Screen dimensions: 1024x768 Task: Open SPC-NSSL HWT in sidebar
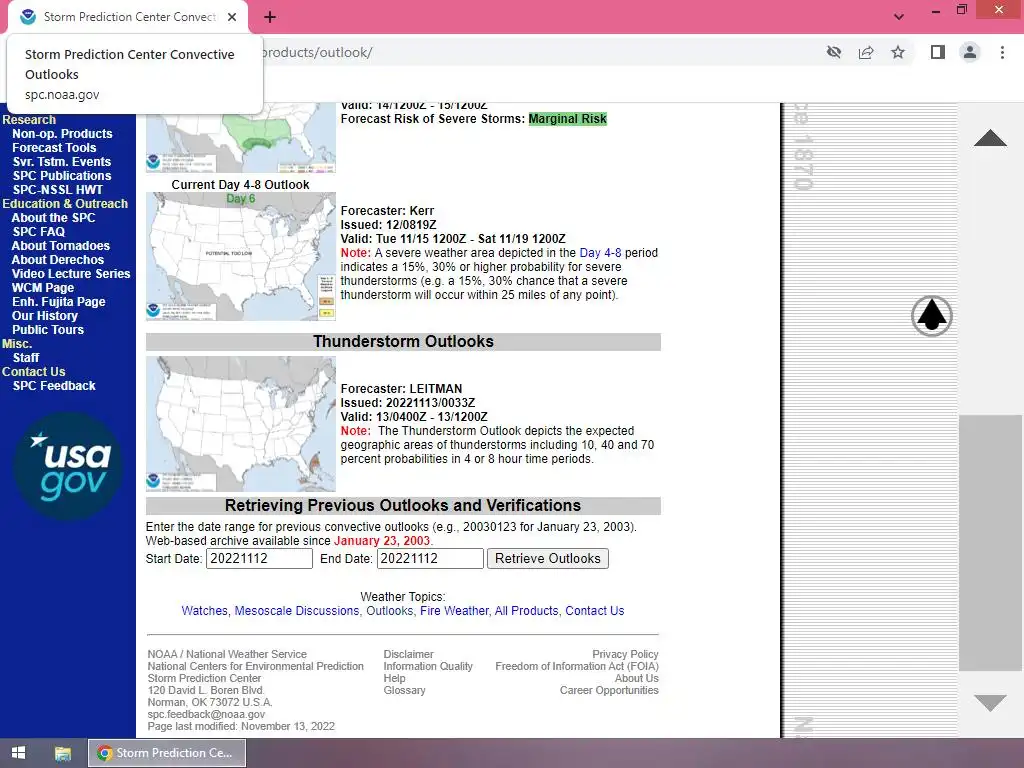57,189
